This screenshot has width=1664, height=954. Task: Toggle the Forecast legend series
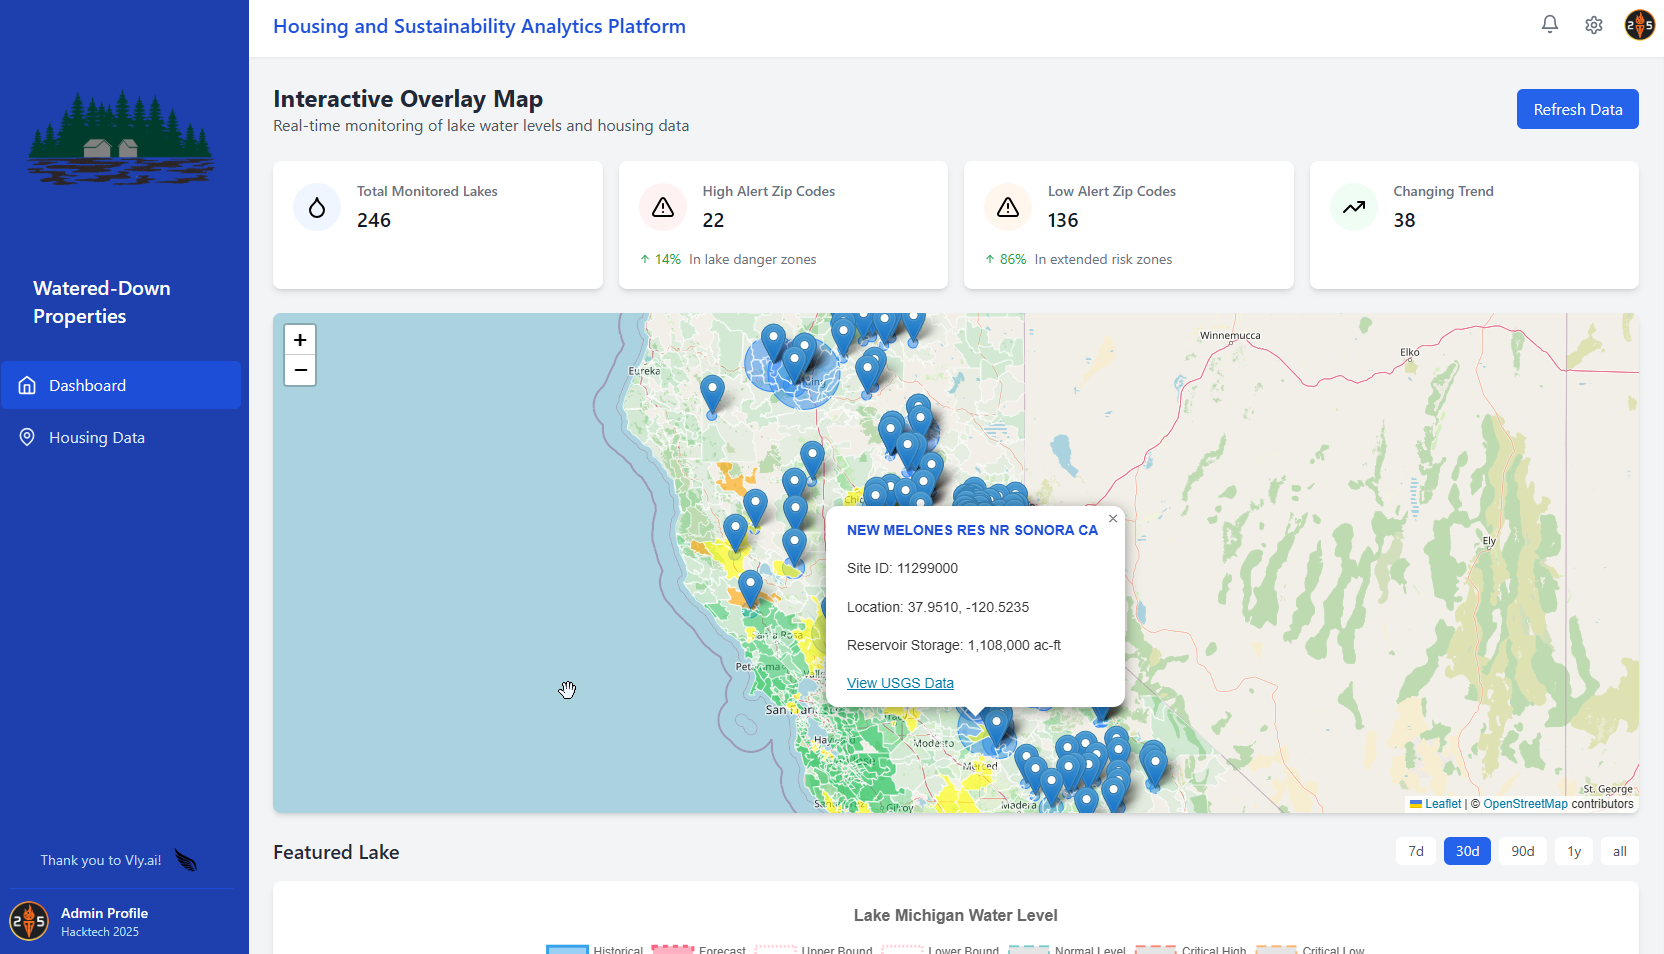tap(698, 949)
